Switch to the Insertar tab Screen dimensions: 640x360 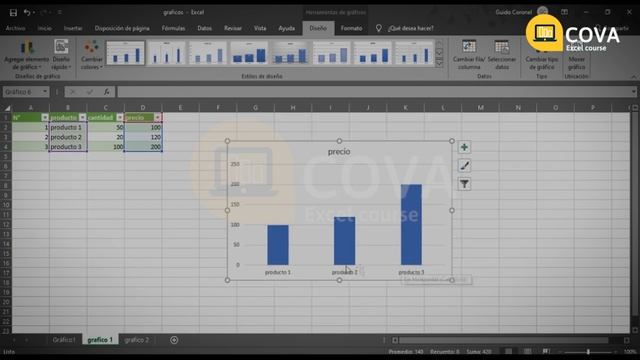(x=73, y=28)
